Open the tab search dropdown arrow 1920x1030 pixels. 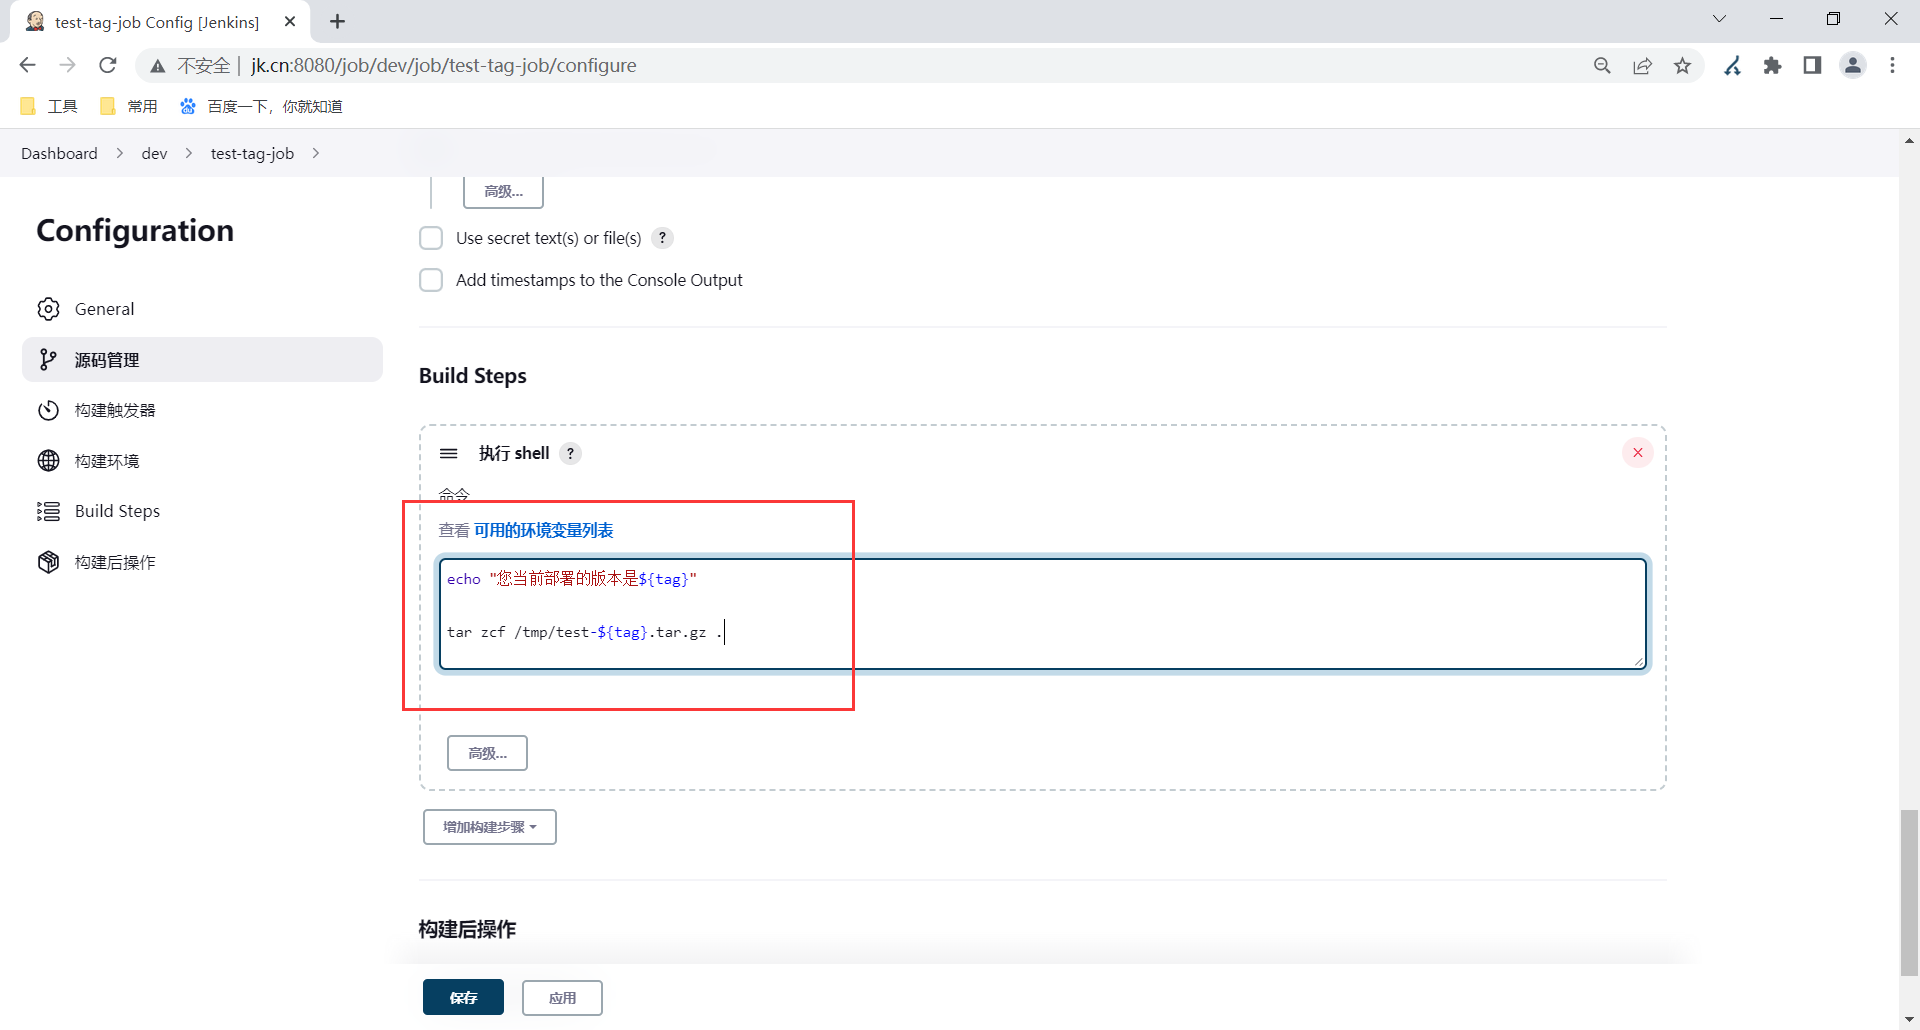(x=1720, y=19)
